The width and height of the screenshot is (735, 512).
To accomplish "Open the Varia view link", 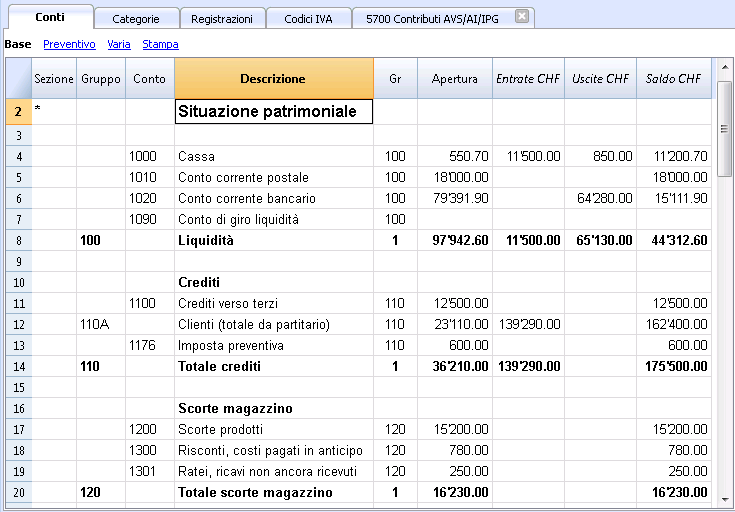I will (x=119, y=44).
